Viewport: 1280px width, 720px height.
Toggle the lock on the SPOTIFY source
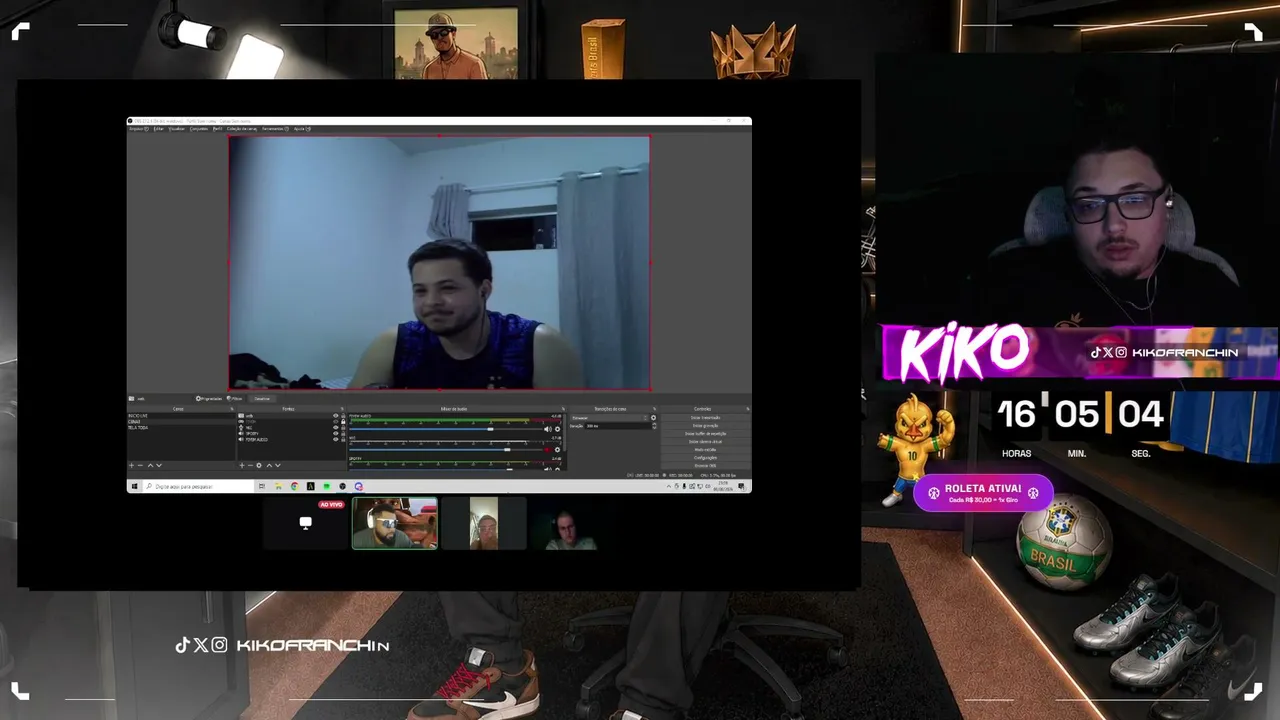point(343,434)
